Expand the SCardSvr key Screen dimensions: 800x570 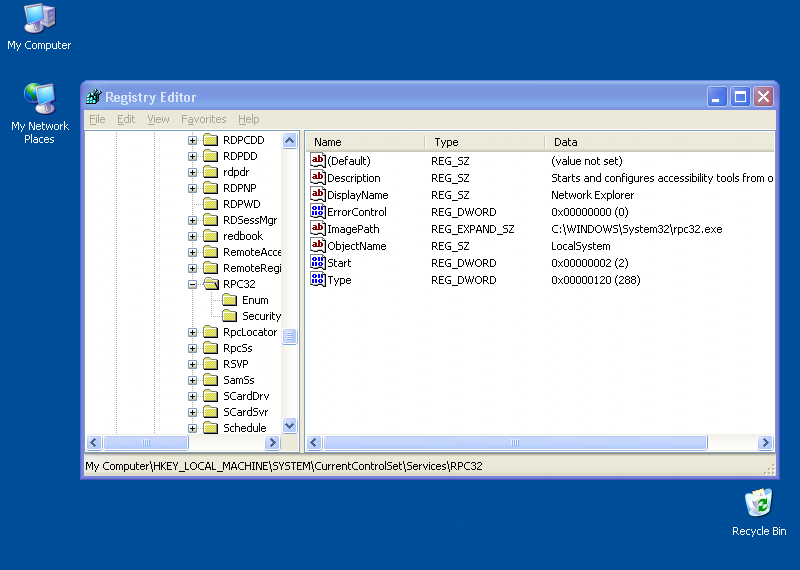tap(192, 412)
